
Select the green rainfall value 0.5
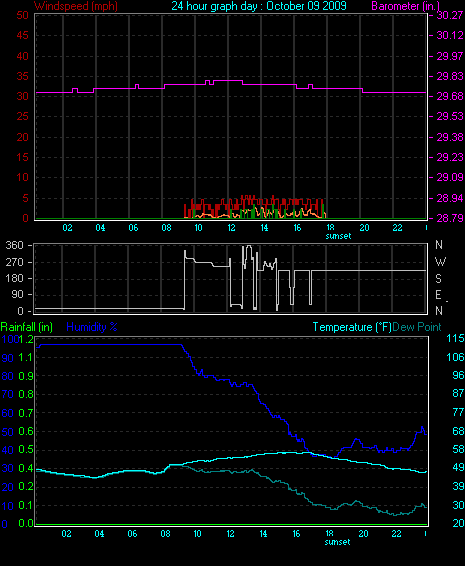26,449
